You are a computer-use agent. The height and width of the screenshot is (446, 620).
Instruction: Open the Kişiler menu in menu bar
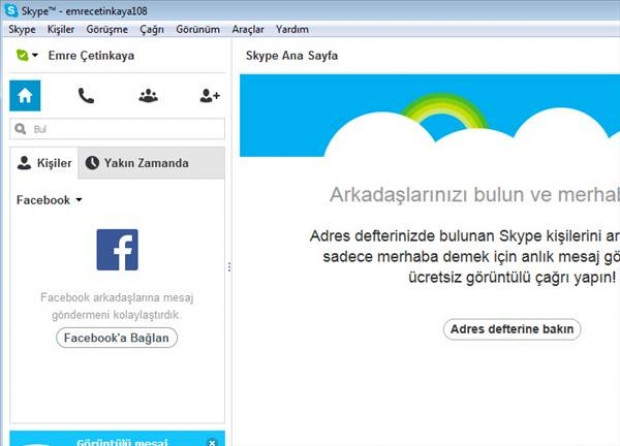coord(61,29)
